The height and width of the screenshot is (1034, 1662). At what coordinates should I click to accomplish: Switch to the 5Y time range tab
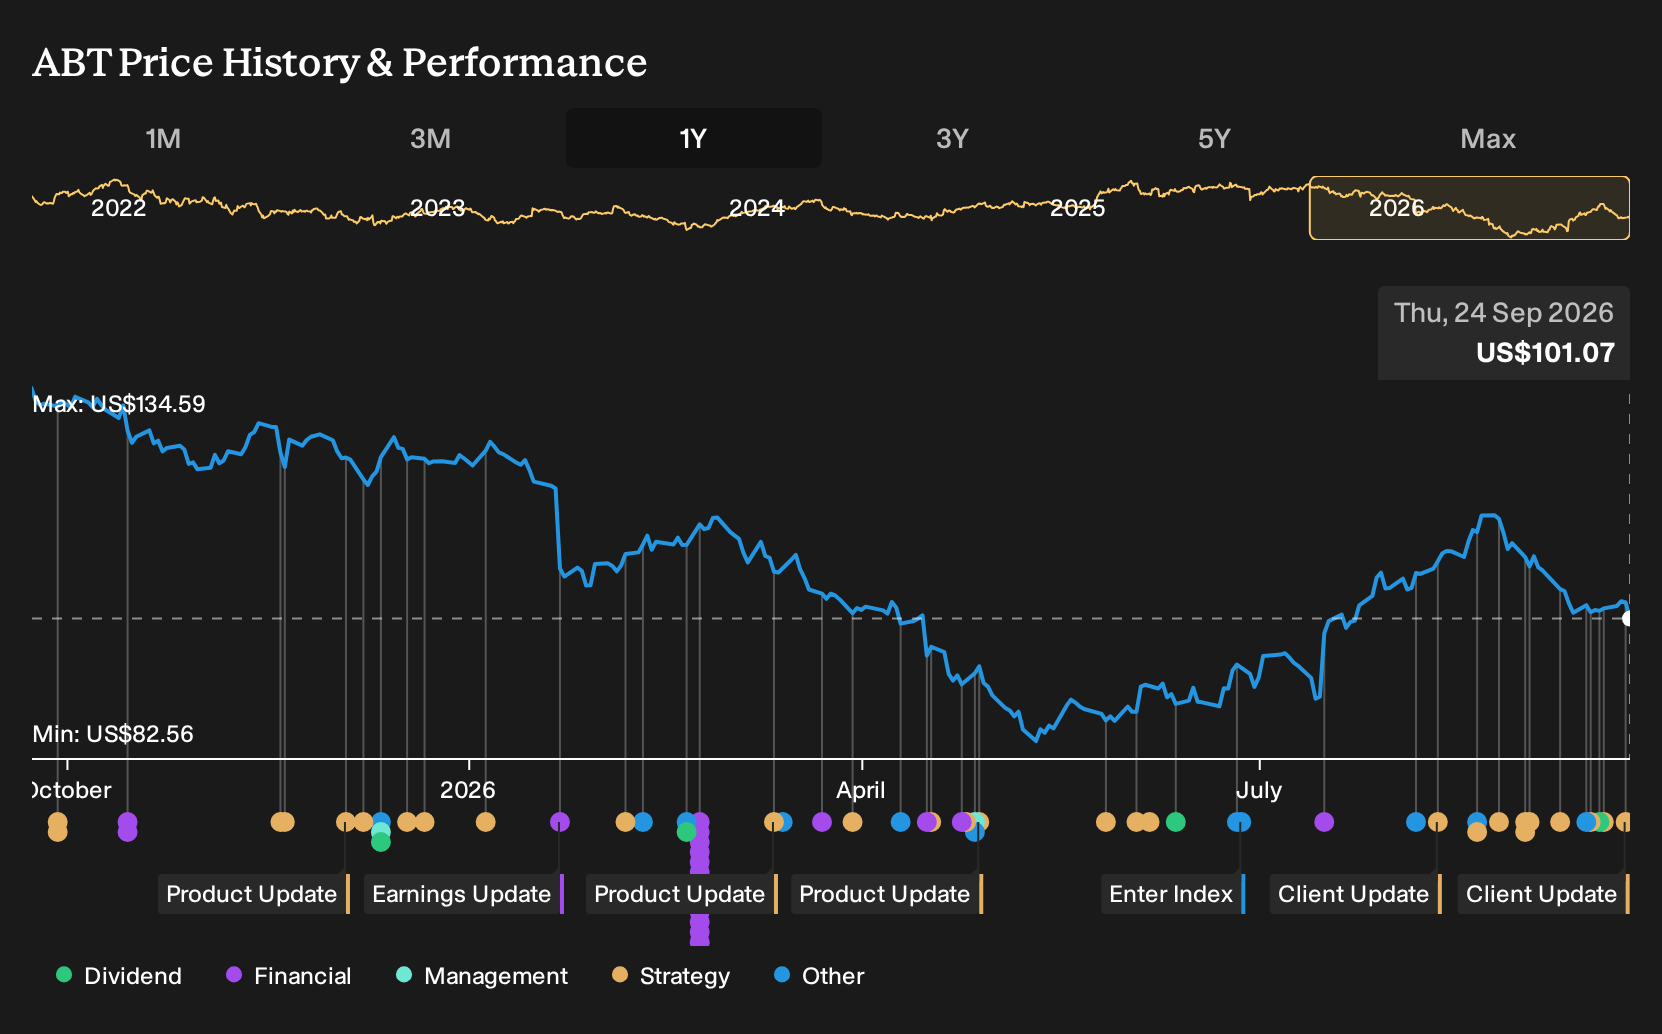pyautogui.click(x=1214, y=138)
